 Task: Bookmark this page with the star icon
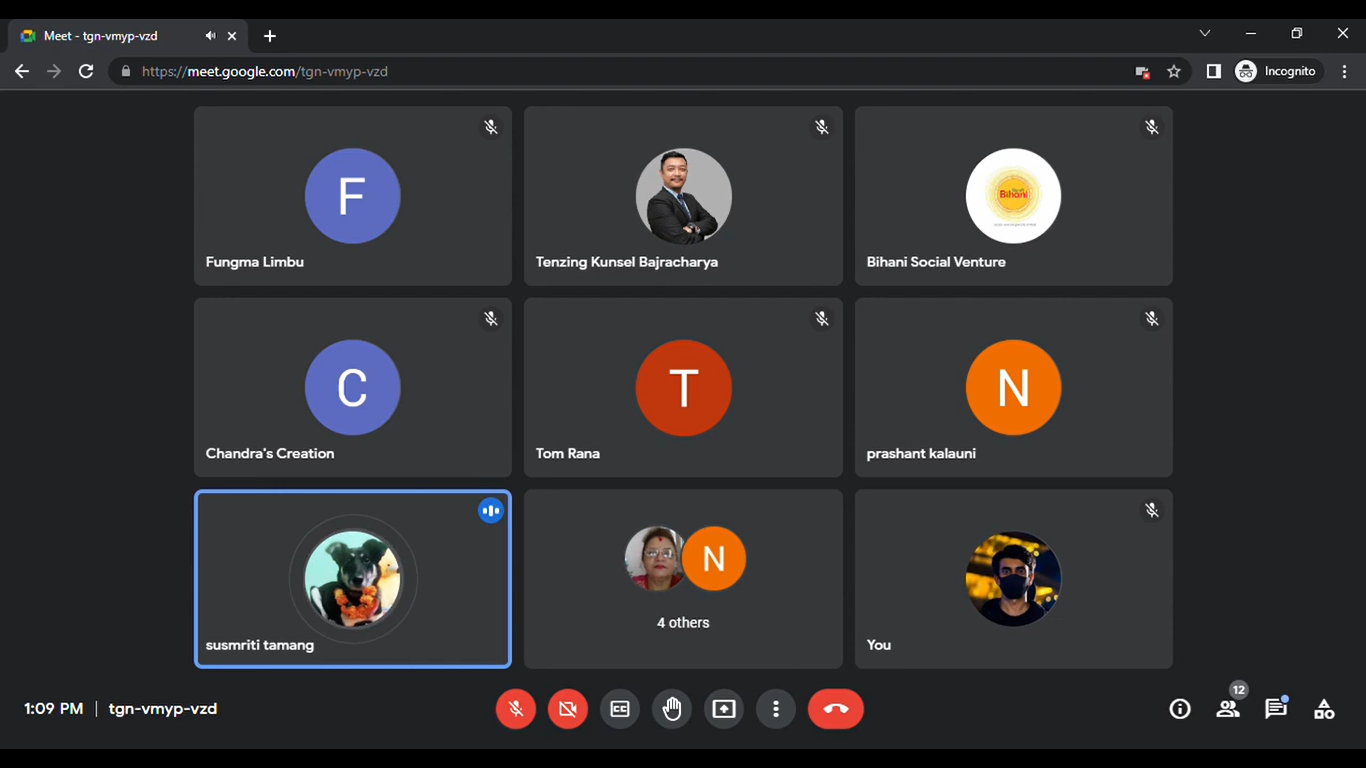click(x=1174, y=72)
